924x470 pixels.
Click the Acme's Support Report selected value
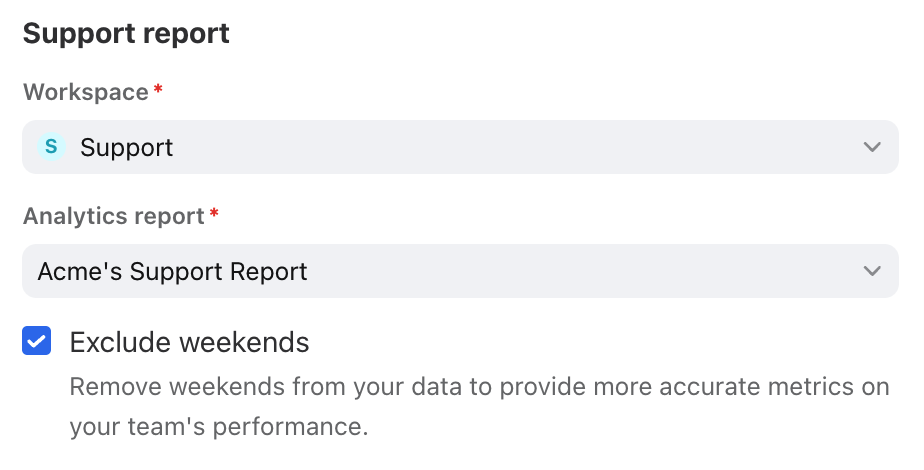pos(172,272)
